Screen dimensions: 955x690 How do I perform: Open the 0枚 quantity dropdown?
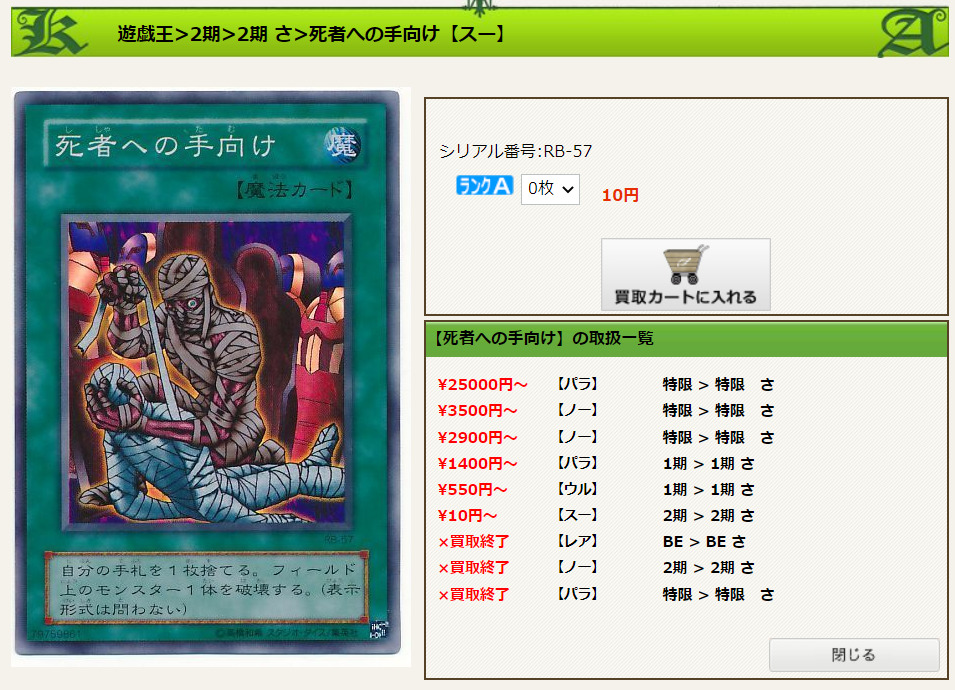tap(550, 189)
